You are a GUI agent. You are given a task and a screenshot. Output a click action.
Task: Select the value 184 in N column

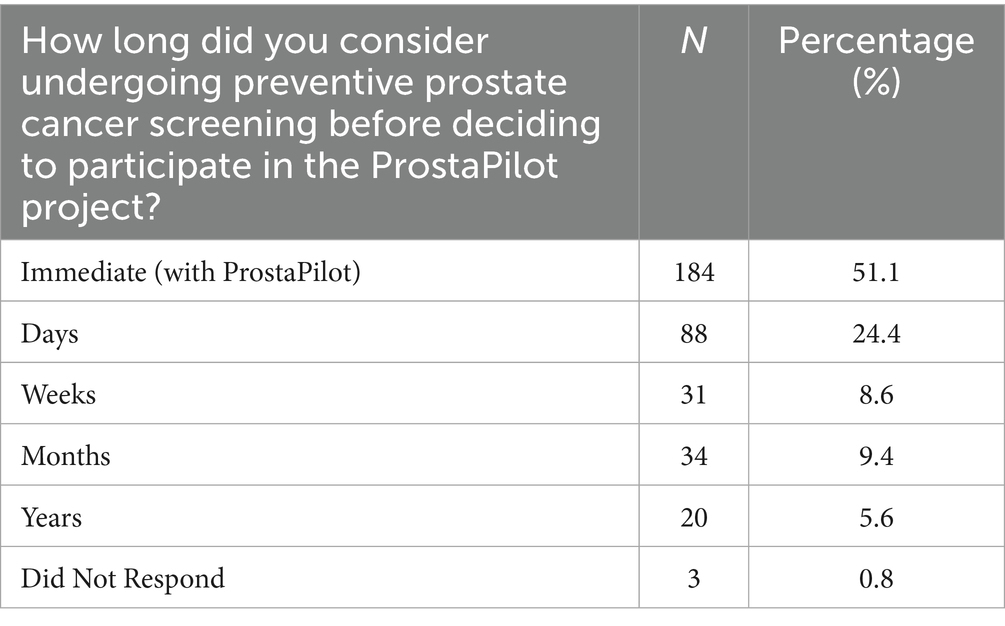point(694,272)
